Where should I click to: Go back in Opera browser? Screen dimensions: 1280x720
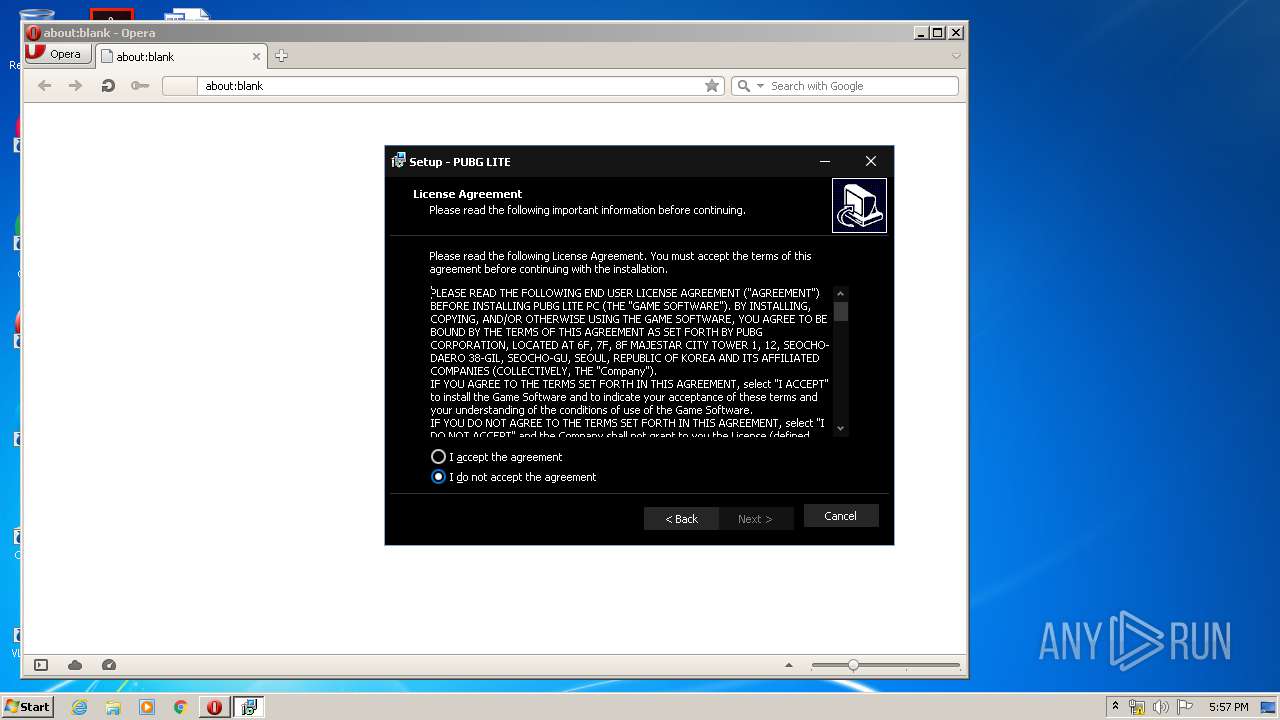45,86
